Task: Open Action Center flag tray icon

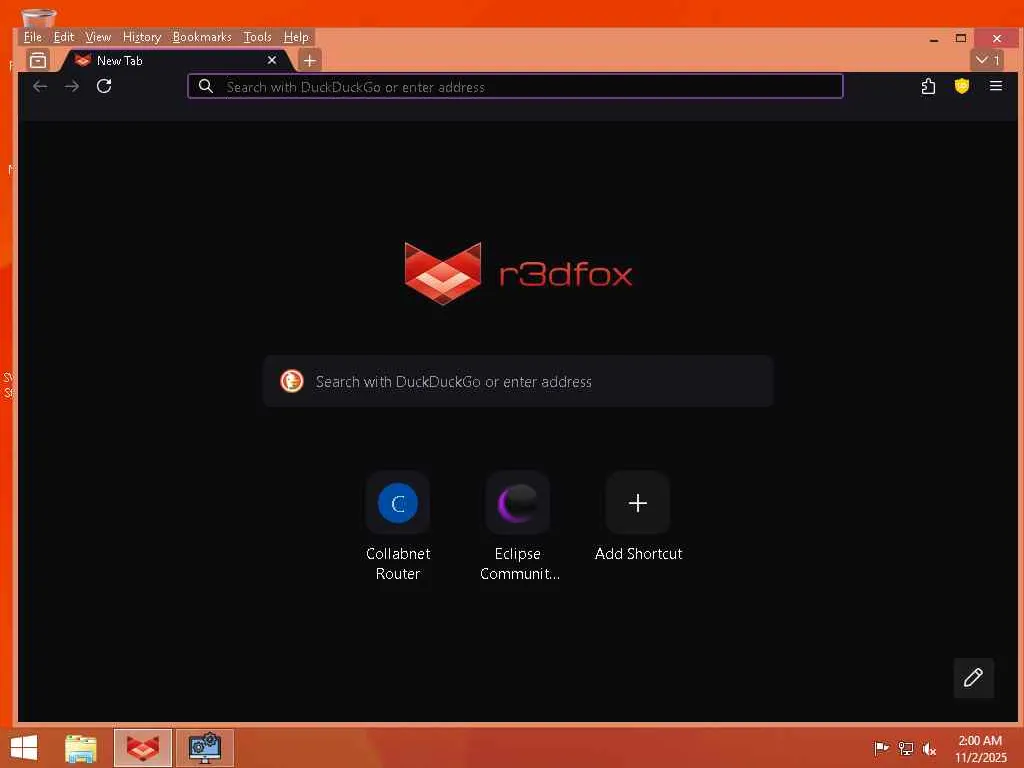Action: click(881, 748)
